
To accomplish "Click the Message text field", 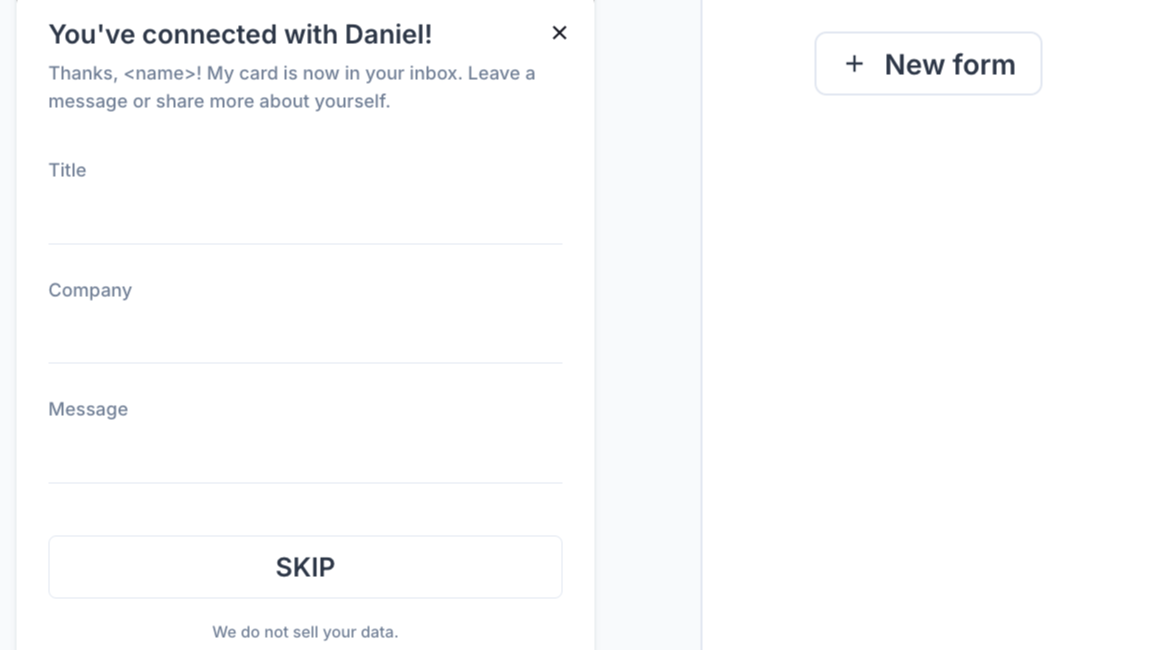I will pyautogui.click(x=305, y=458).
